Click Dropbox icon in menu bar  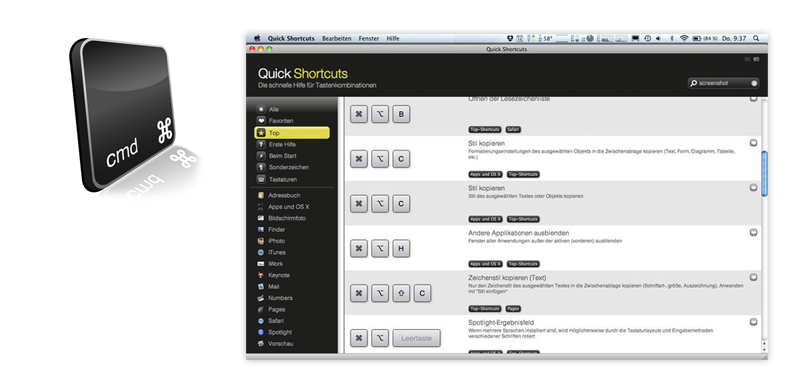click(x=510, y=38)
